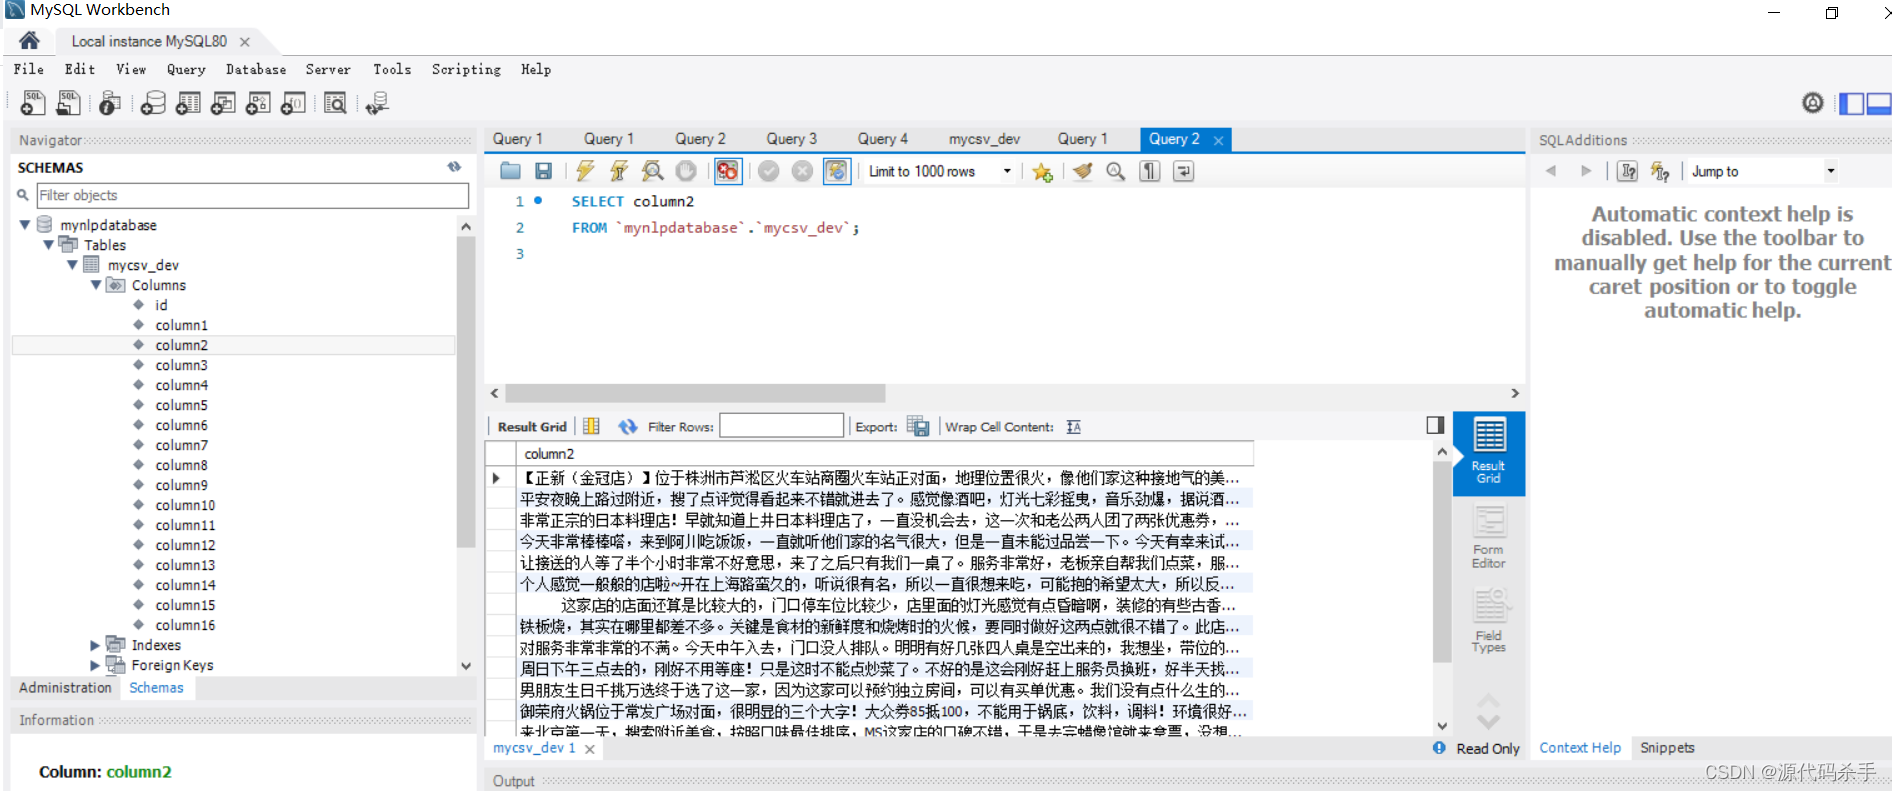Viewport: 1892px width, 791px height.
Task: Export the recordset to file
Action: click(918, 426)
